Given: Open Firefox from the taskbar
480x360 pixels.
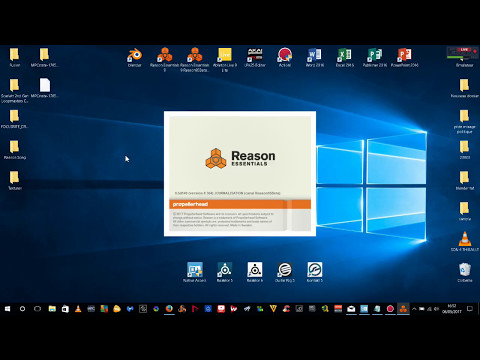Looking at the screenshot, I should pos(169,309).
